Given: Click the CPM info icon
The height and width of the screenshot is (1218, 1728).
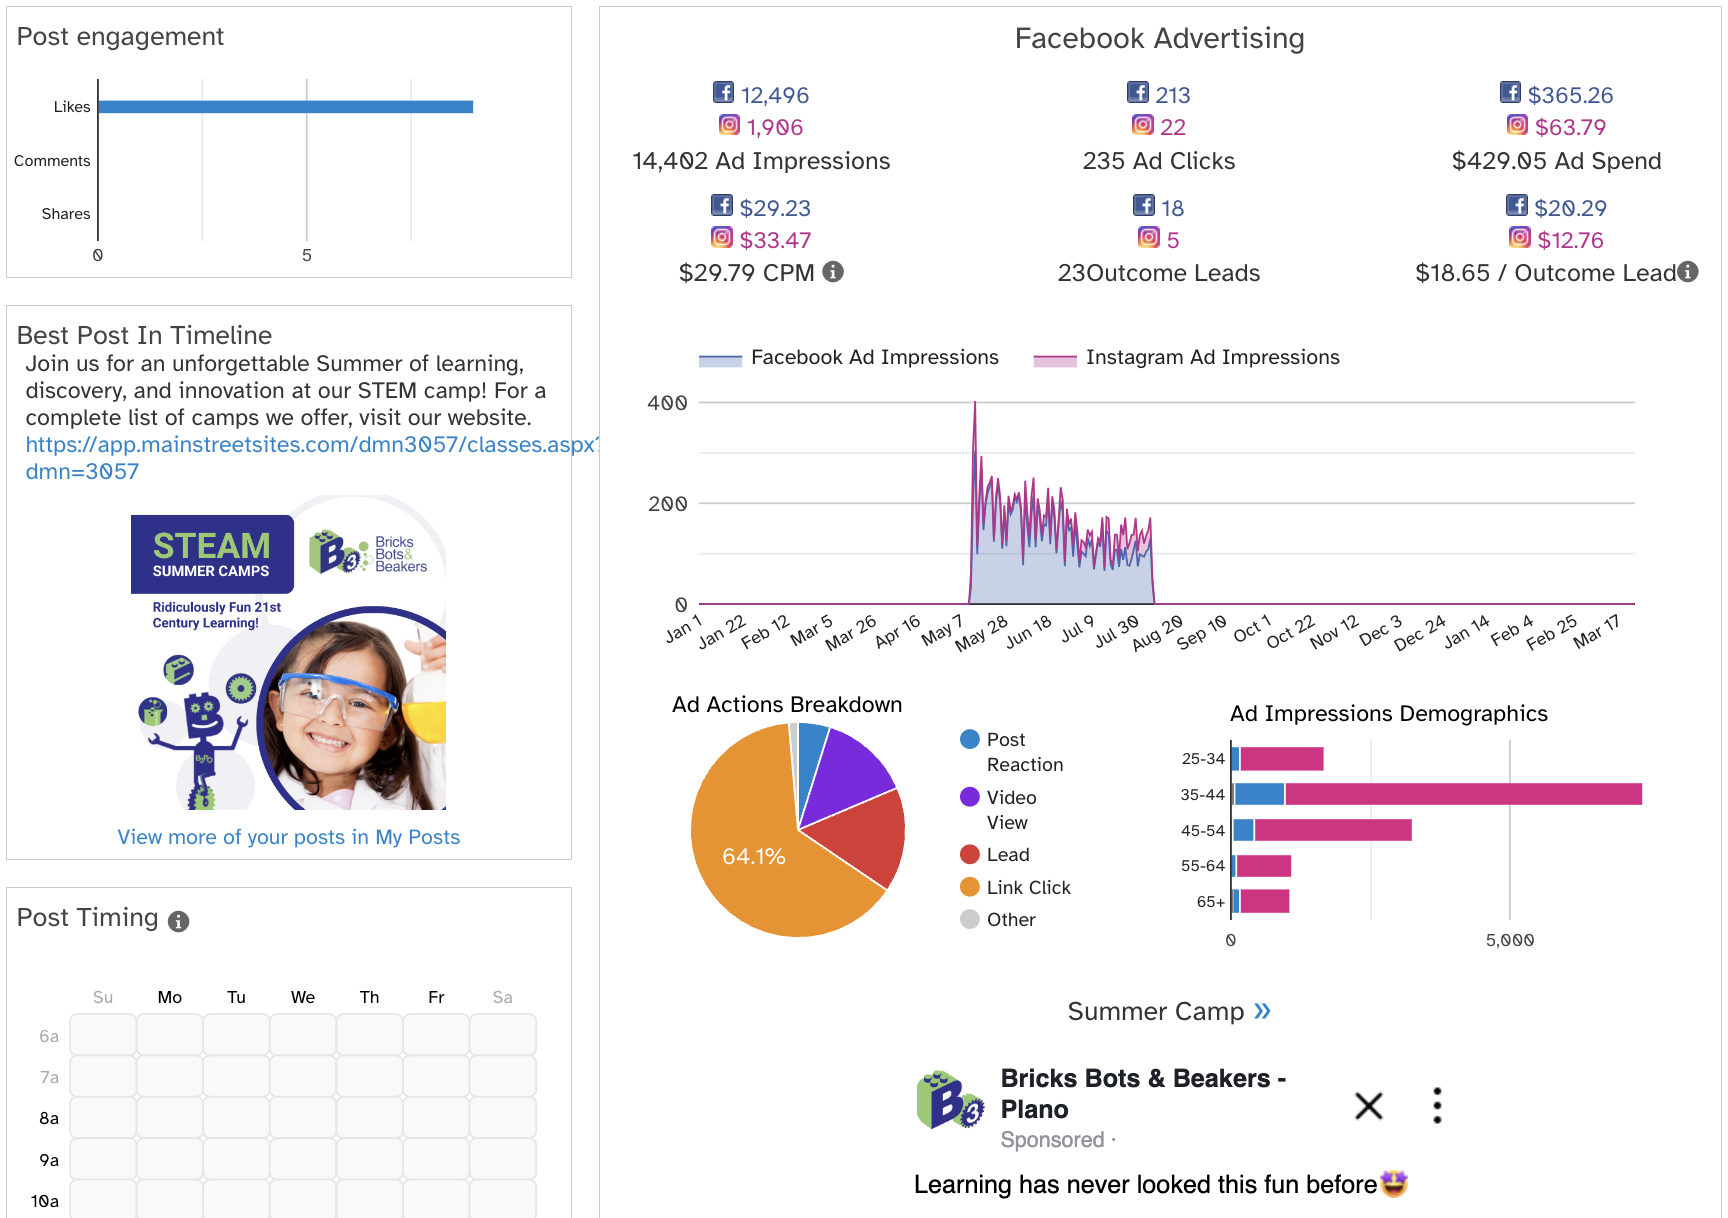Looking at the screenshot, I should [x=832, y=272].
